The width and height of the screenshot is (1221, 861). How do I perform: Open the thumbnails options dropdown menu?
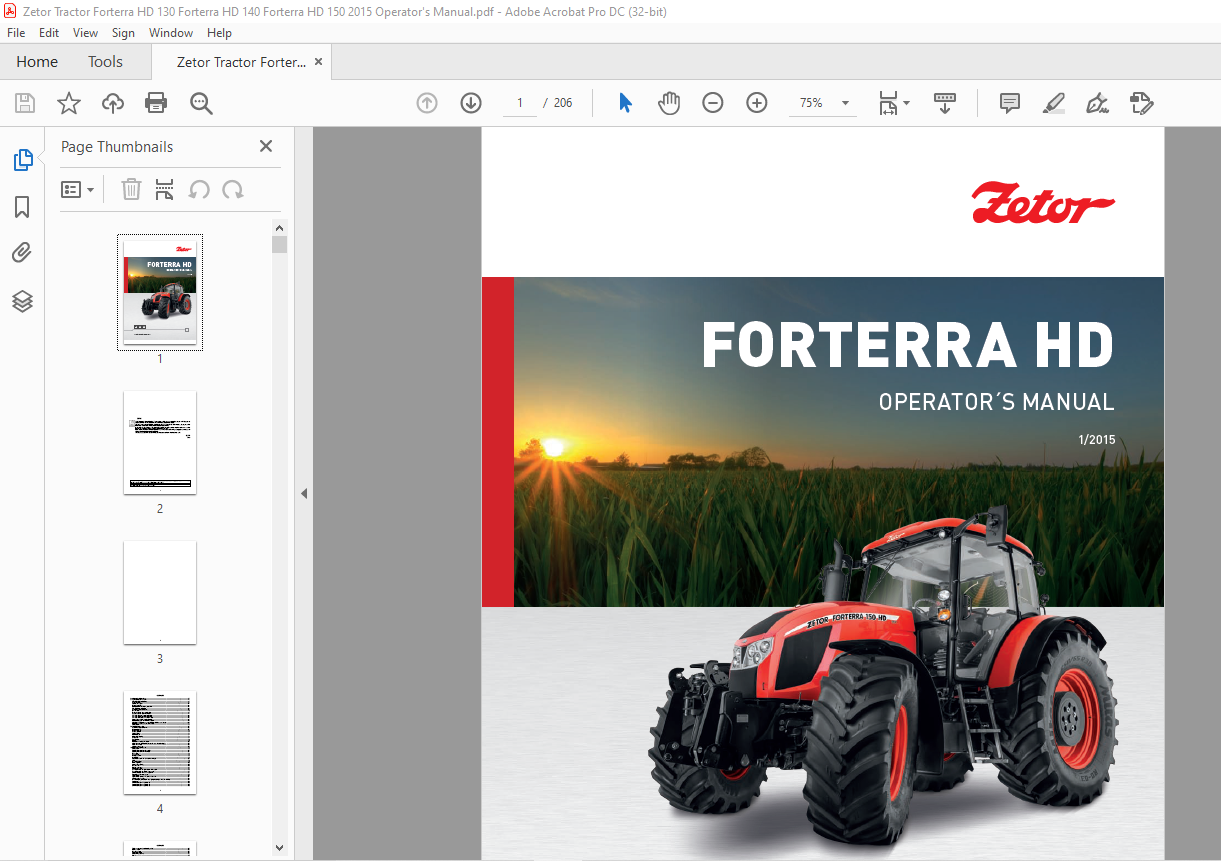pos(77,189)
